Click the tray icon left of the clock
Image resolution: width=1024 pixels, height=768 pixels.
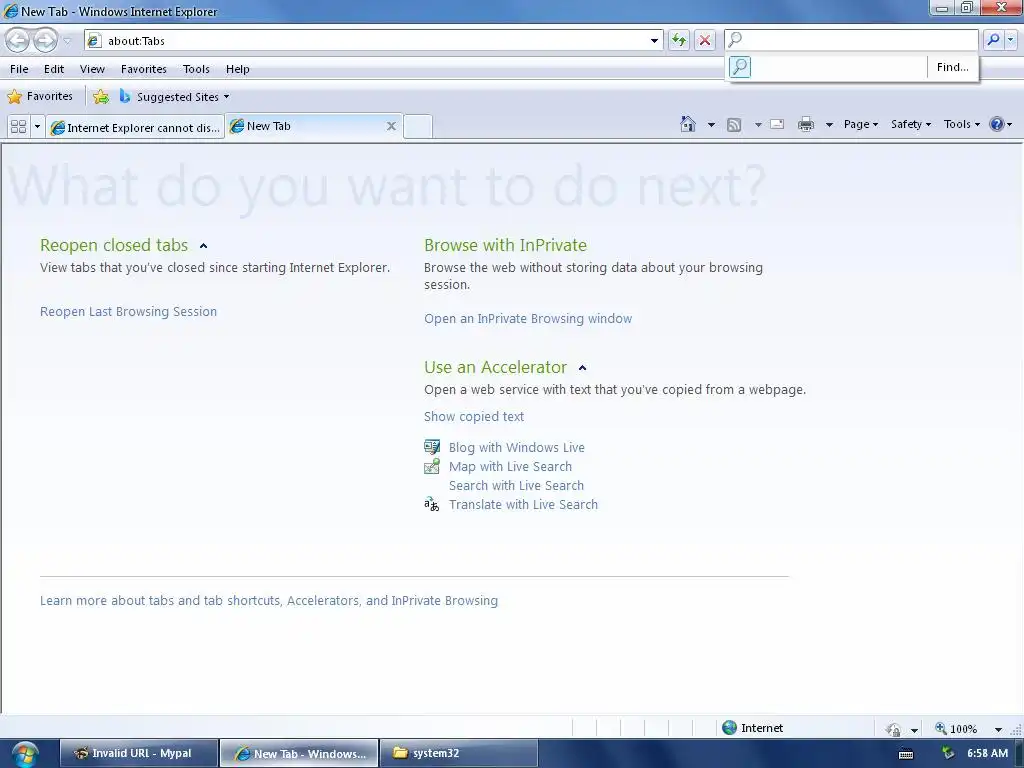948,754
